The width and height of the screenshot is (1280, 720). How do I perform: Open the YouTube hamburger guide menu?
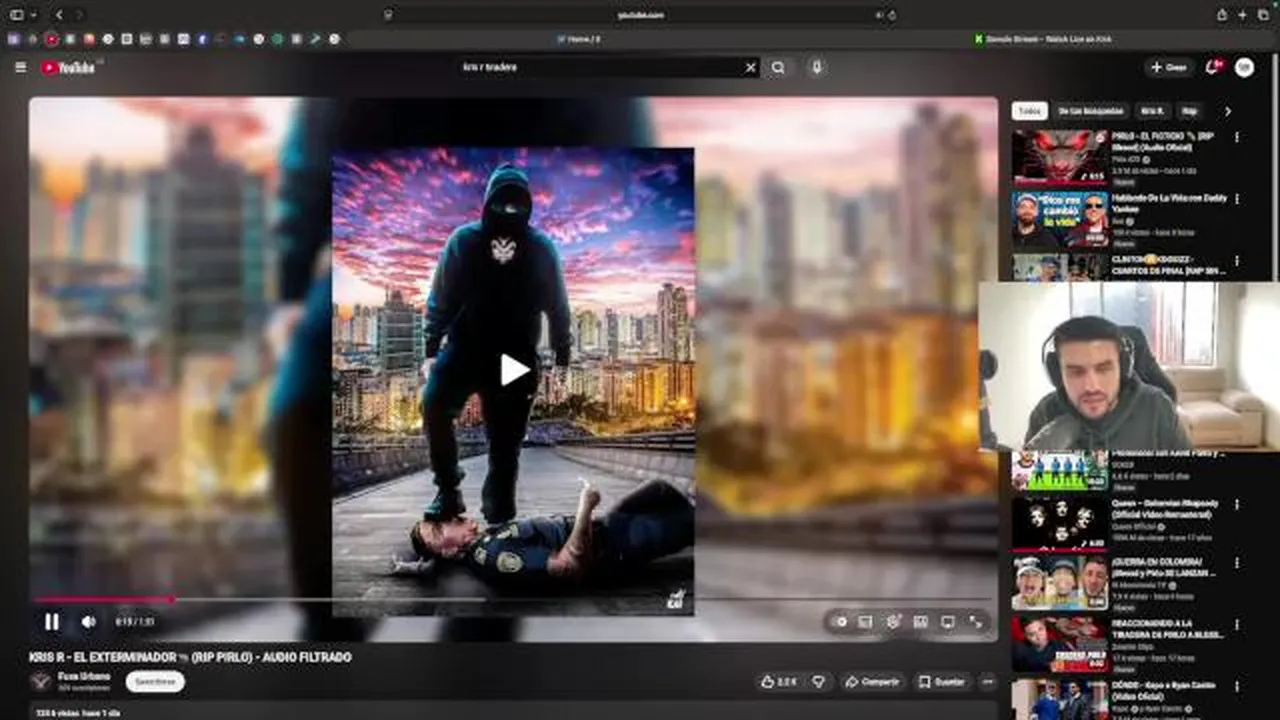click(21, 67)
